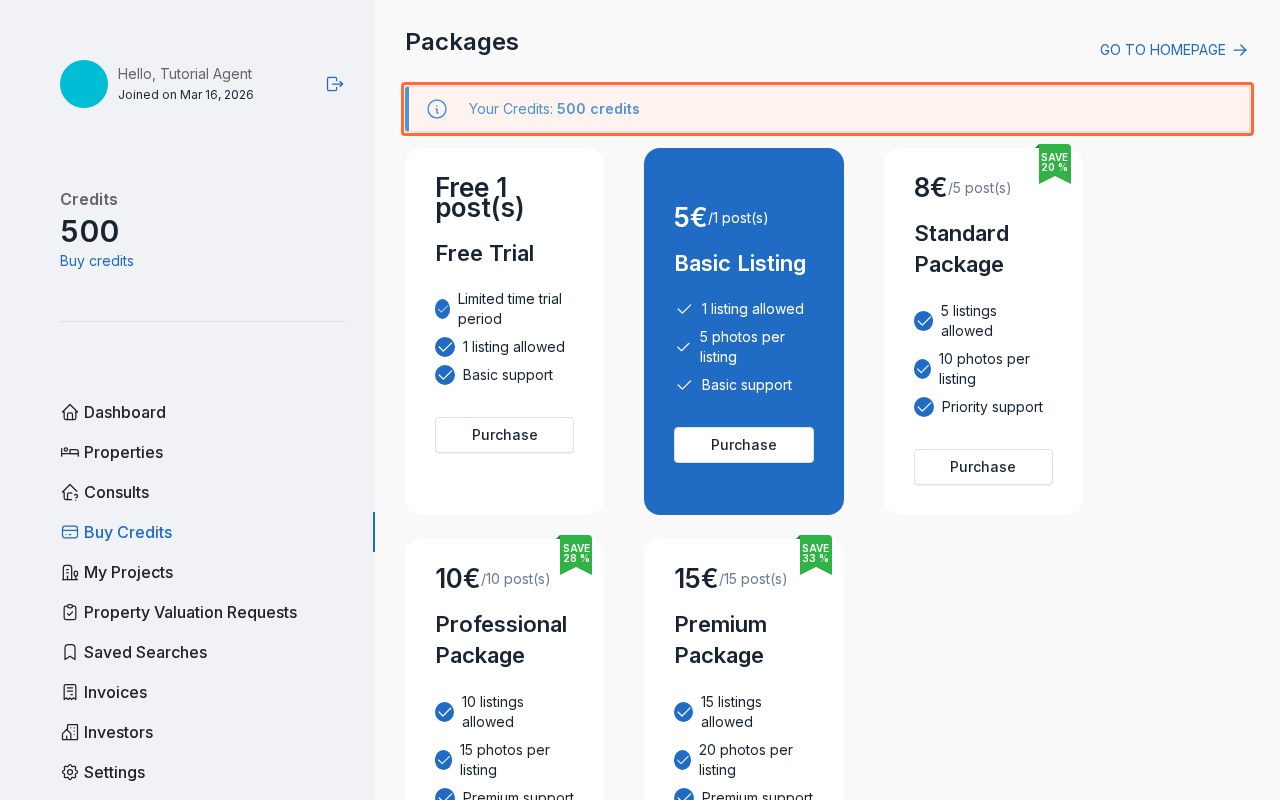Click the SAVE 20% badge on Standard Package
1280x800 pixels.
point(1054,161)
